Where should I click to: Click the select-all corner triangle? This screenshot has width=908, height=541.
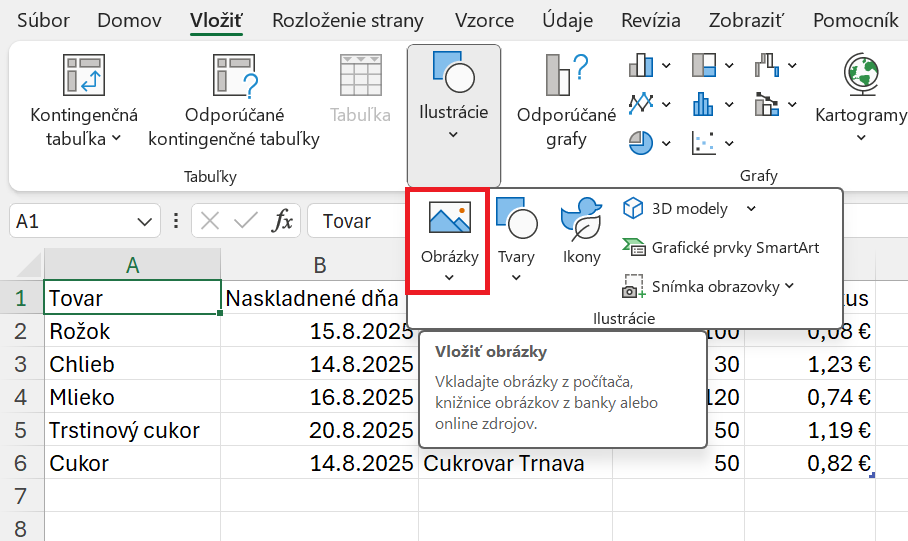tap(30, 266)
